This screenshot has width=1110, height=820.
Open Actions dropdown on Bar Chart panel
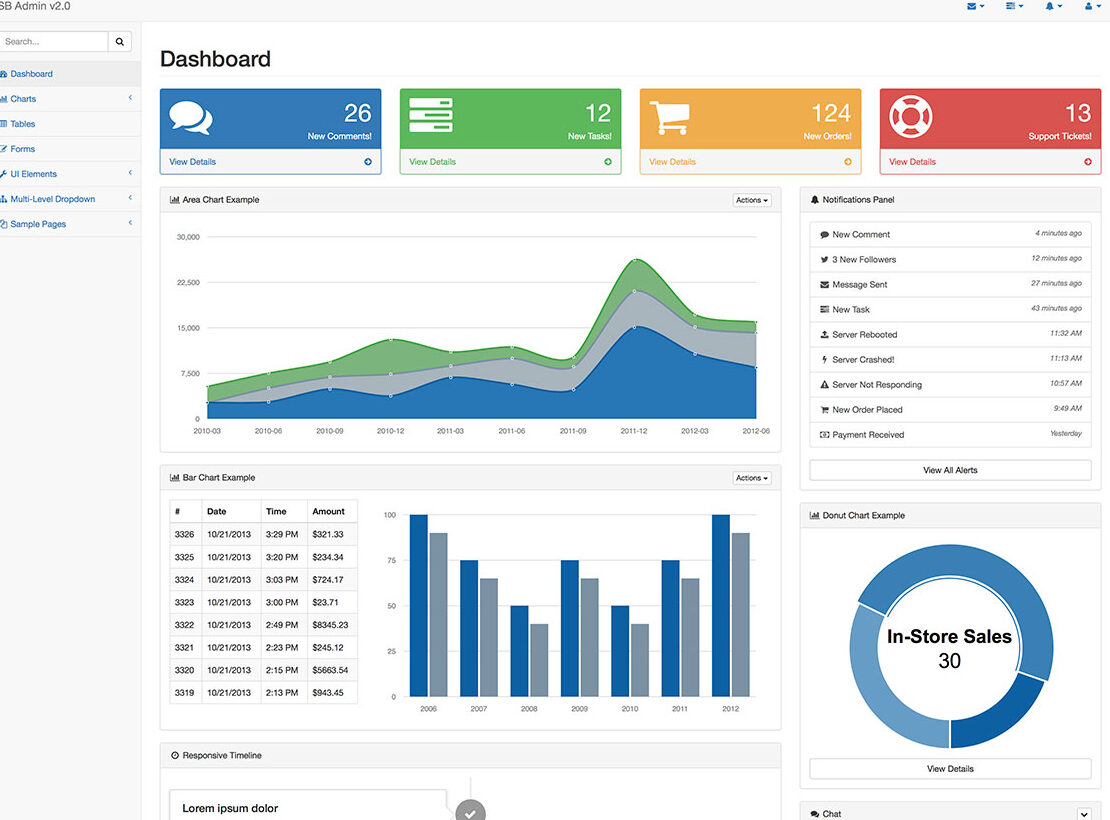click(x=751, y=478)
